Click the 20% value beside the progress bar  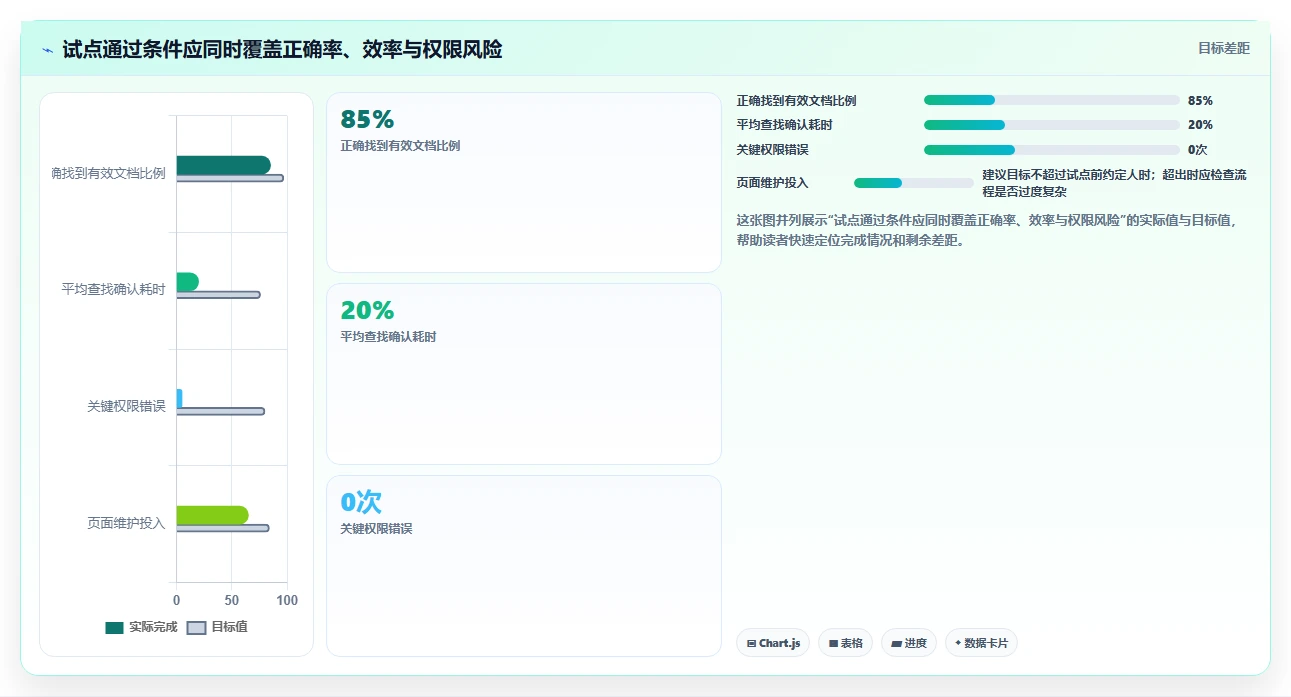click(x=1200, y=125)
